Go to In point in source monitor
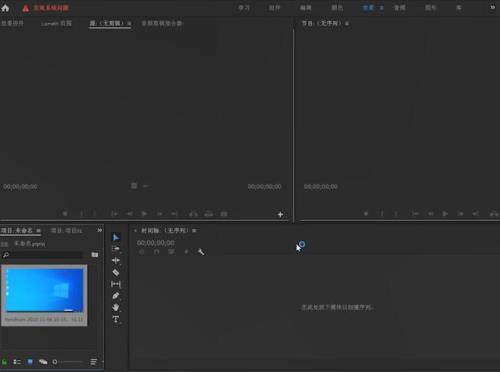500x372 pixels. pos(114,214)
